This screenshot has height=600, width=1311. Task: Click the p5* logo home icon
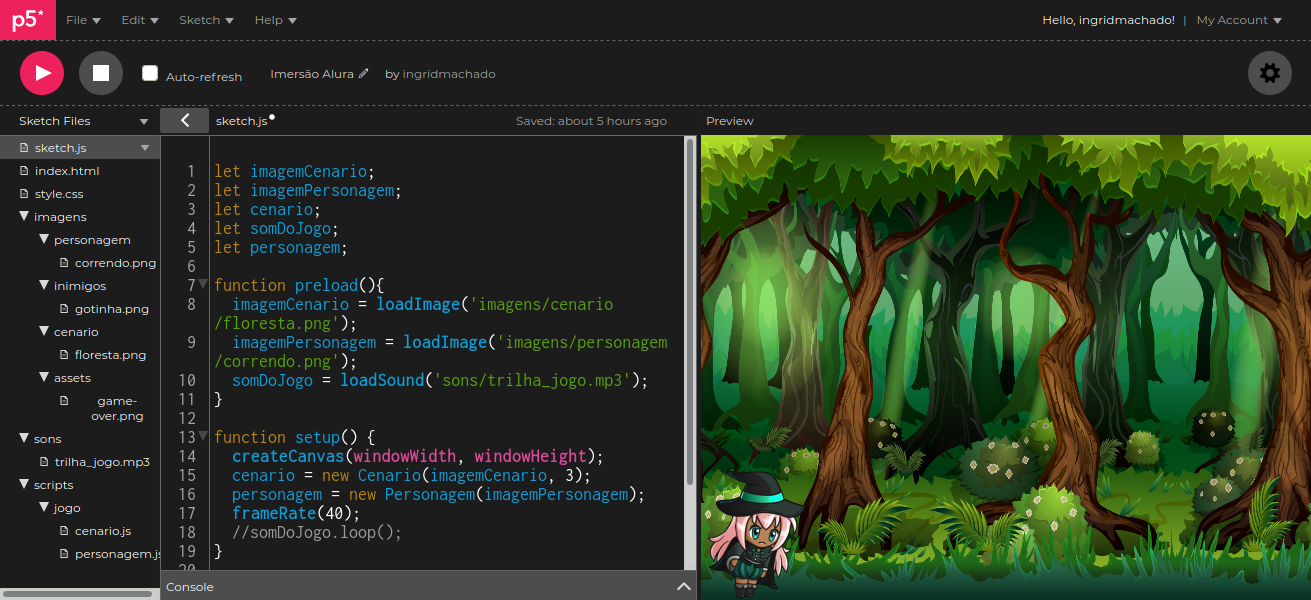point(27,20)
